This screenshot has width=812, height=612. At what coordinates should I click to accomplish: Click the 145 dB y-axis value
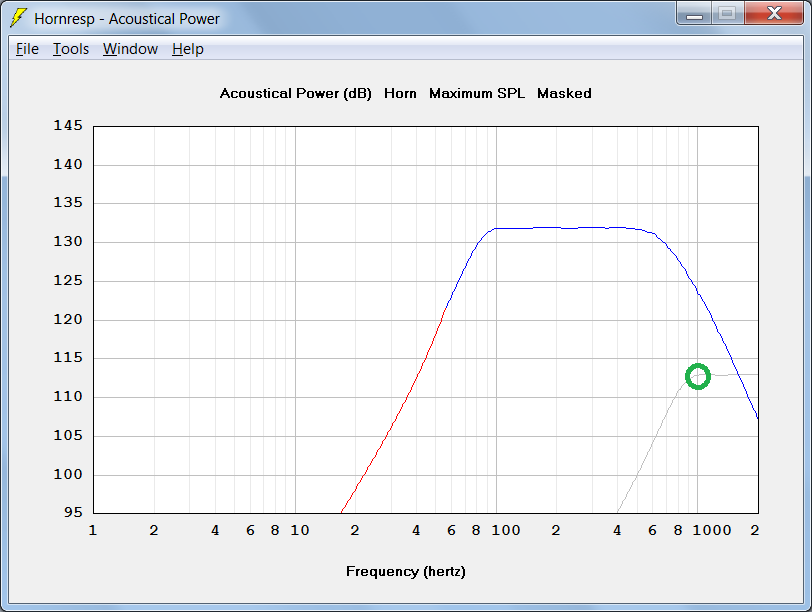coord(68,125)
